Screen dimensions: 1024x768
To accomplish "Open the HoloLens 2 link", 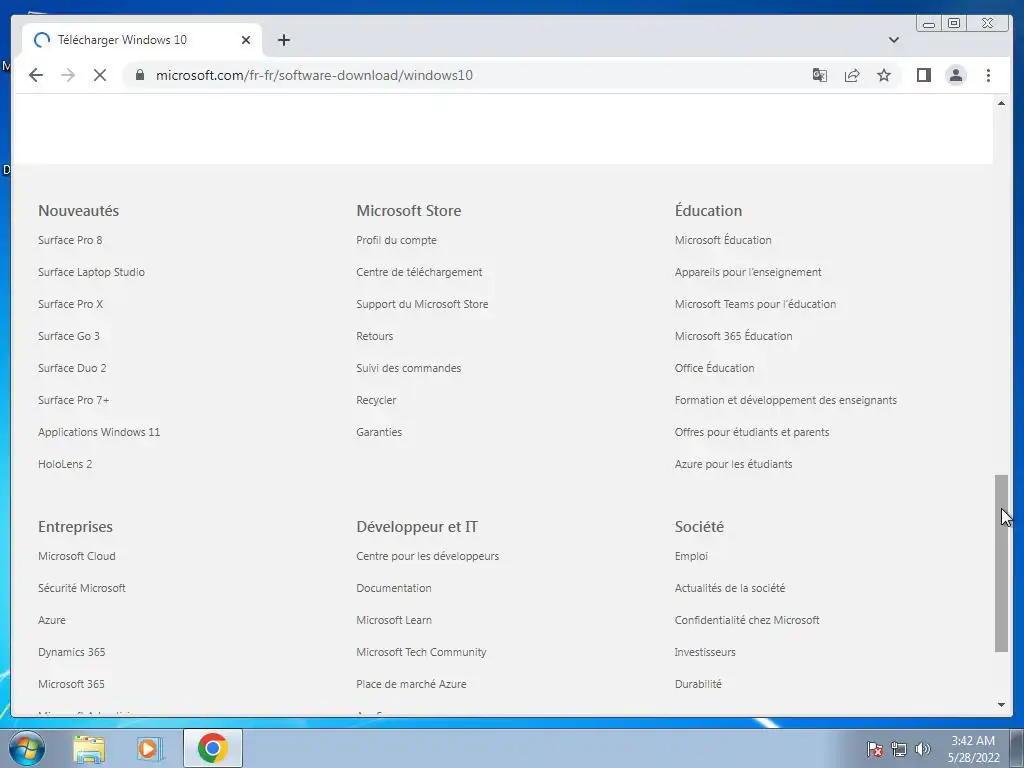I will point(65,464).
